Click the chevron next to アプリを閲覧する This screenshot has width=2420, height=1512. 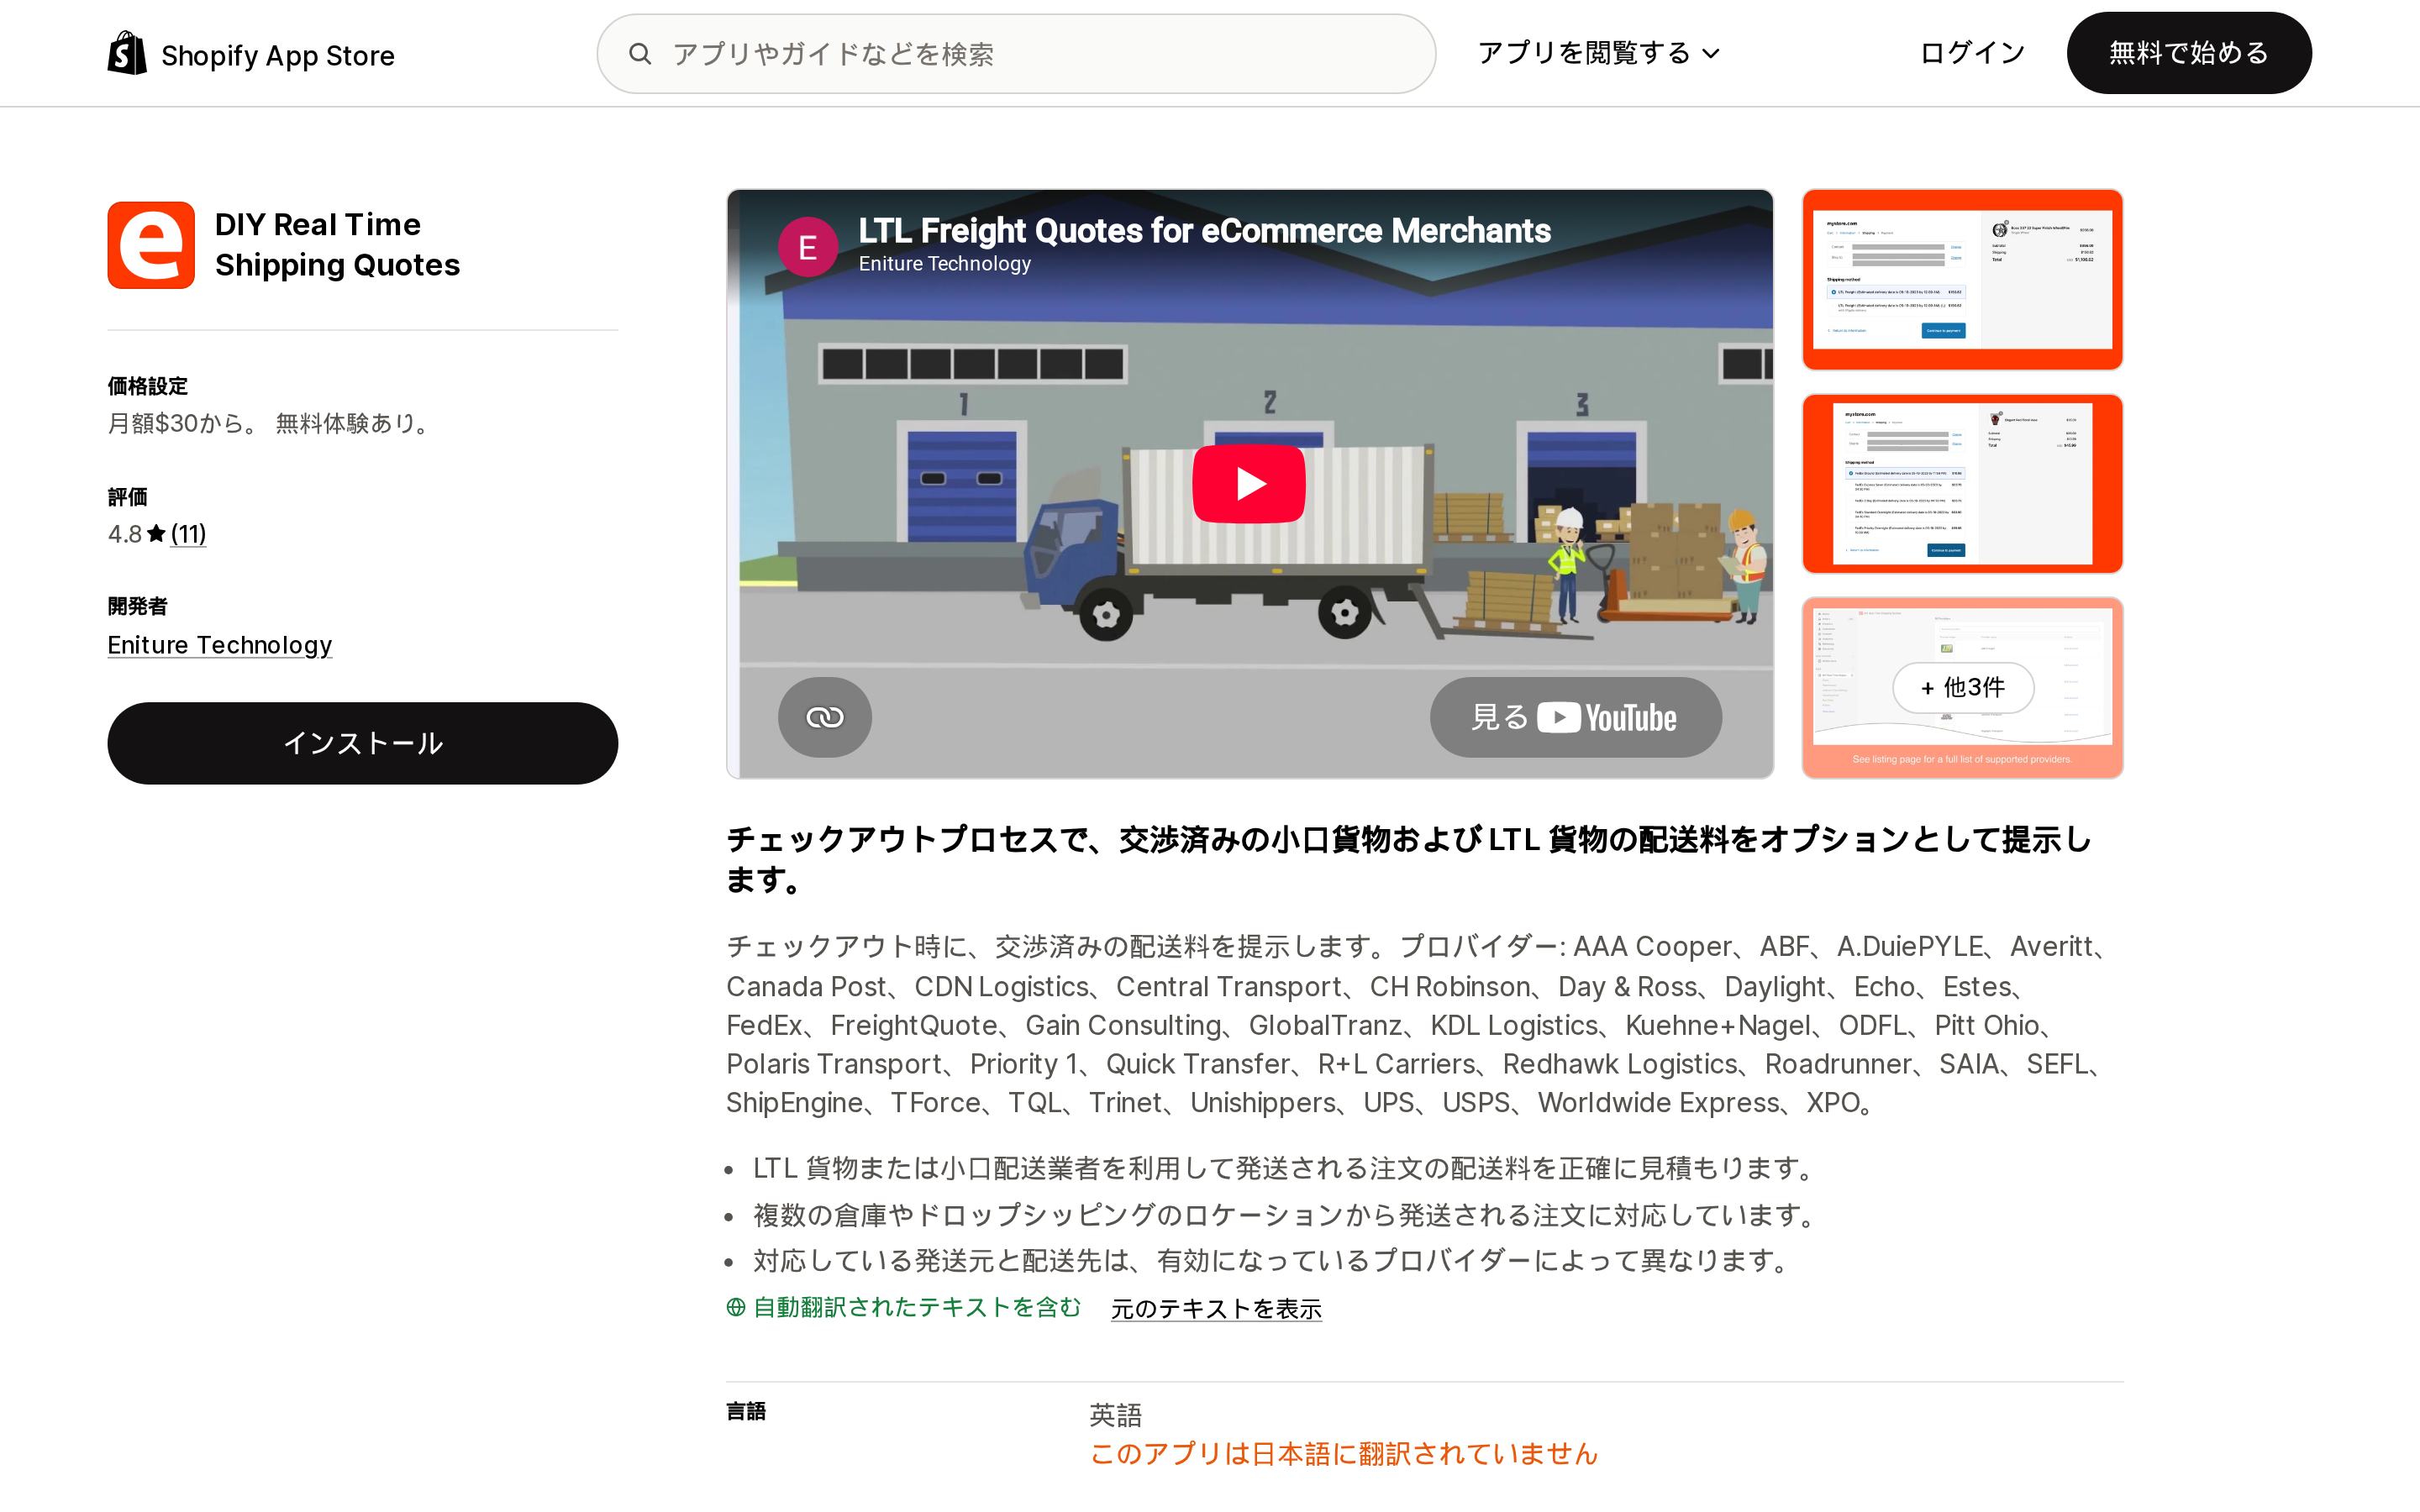pyautogui.click(x=1711, y=54)
